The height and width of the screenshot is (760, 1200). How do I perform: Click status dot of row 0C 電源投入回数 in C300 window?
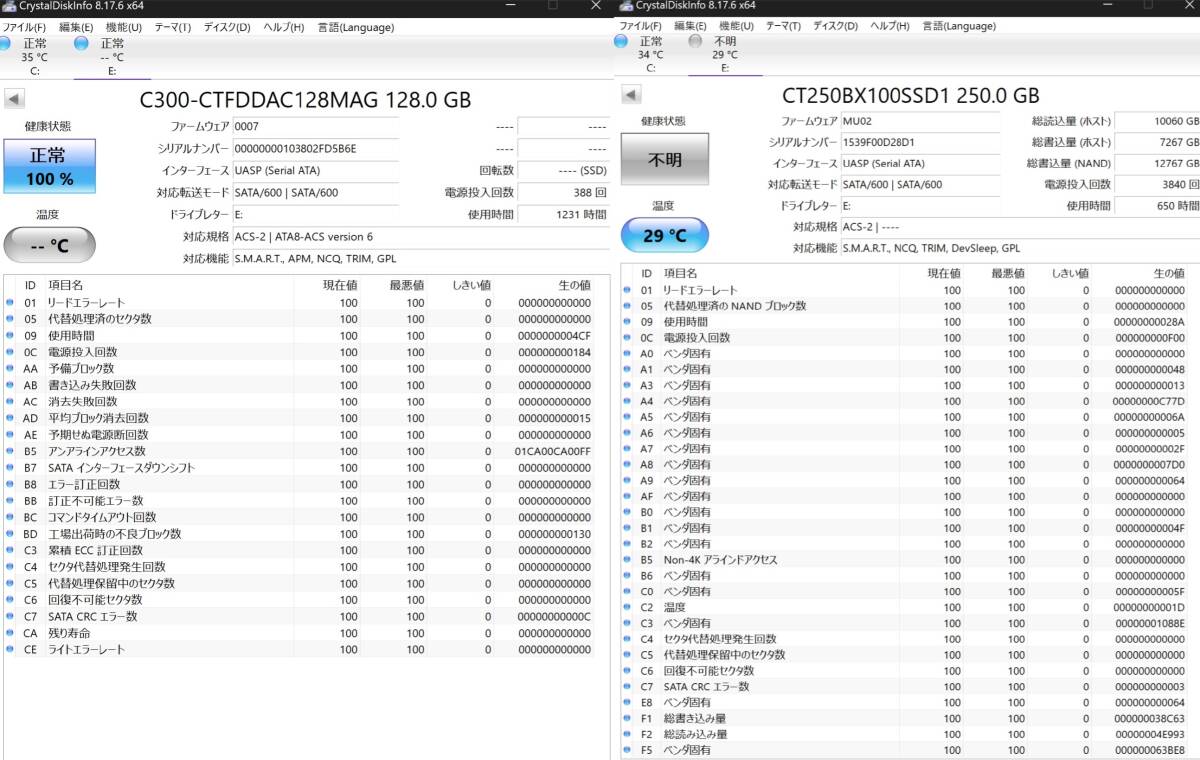pyautogui.click(x=11, y=352)
